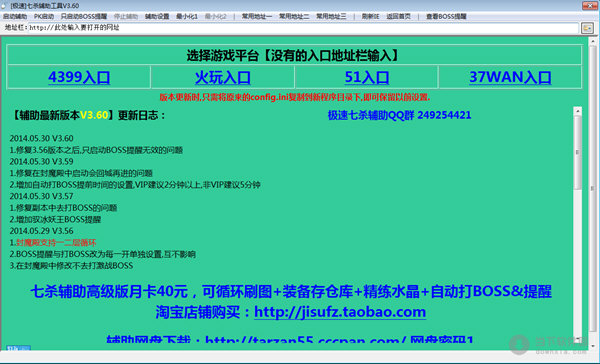Click the inner changelog scrollbar up arrow
The image size is (600, 364).
click(577, 111)
